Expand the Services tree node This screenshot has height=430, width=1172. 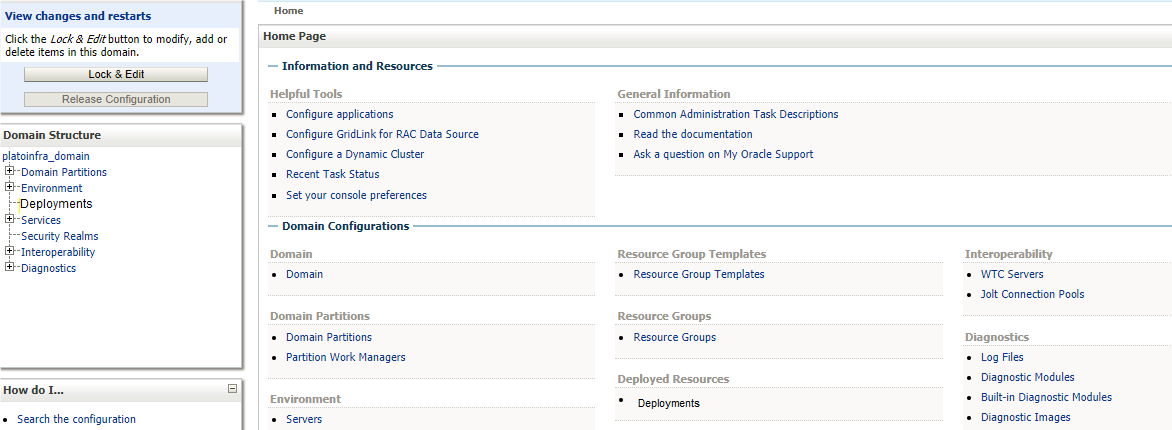pos(9,219)
